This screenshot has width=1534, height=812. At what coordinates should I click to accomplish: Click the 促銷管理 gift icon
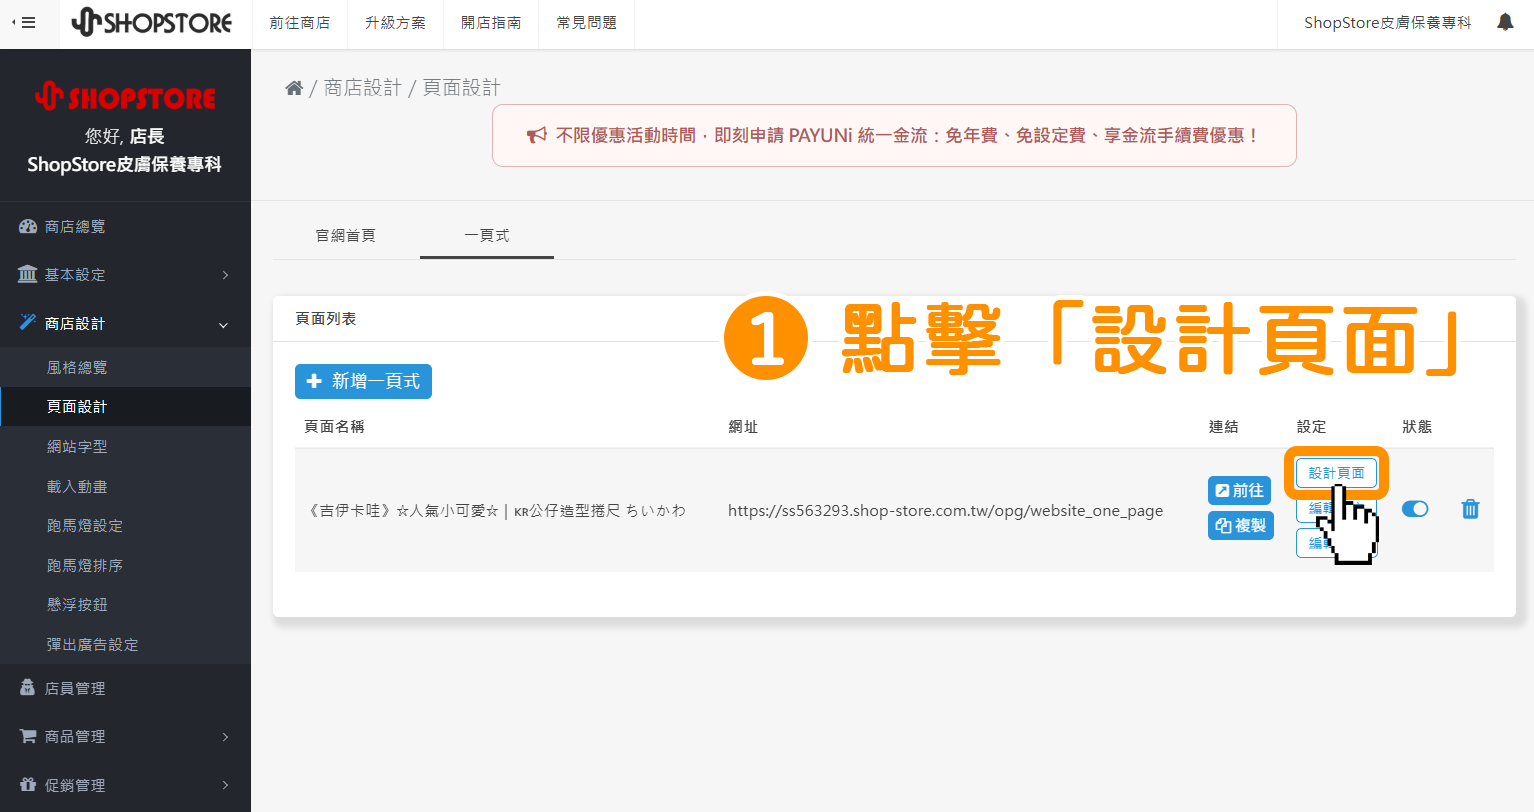(28, 785)
